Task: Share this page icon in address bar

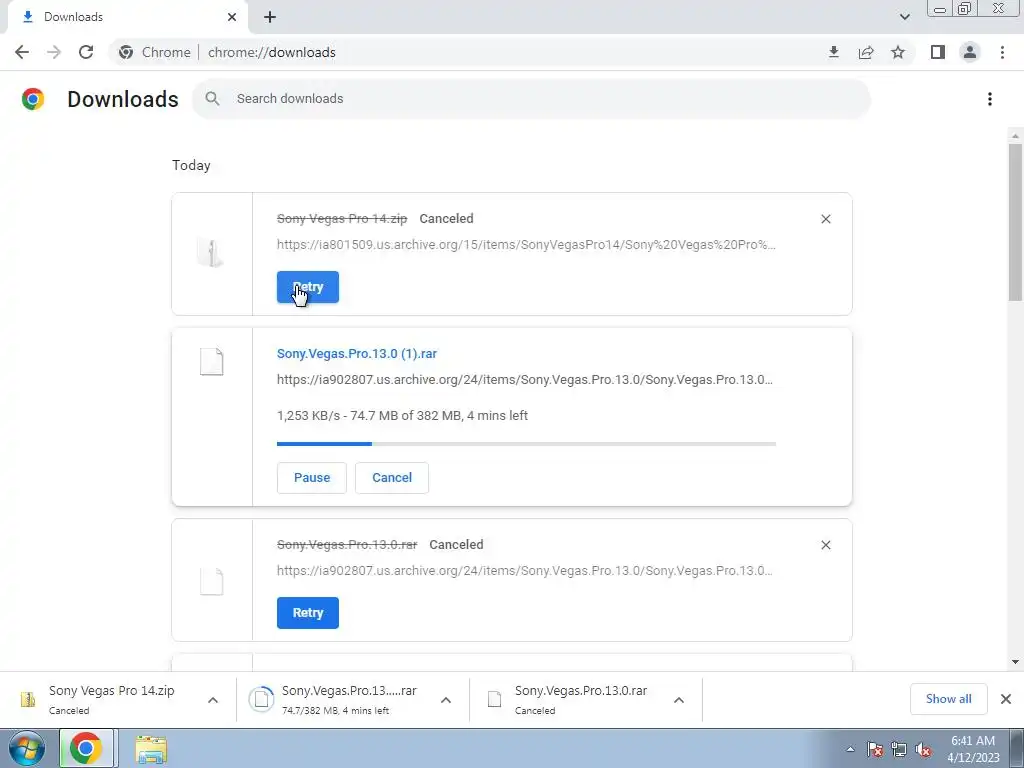Action: coord(866,52)
